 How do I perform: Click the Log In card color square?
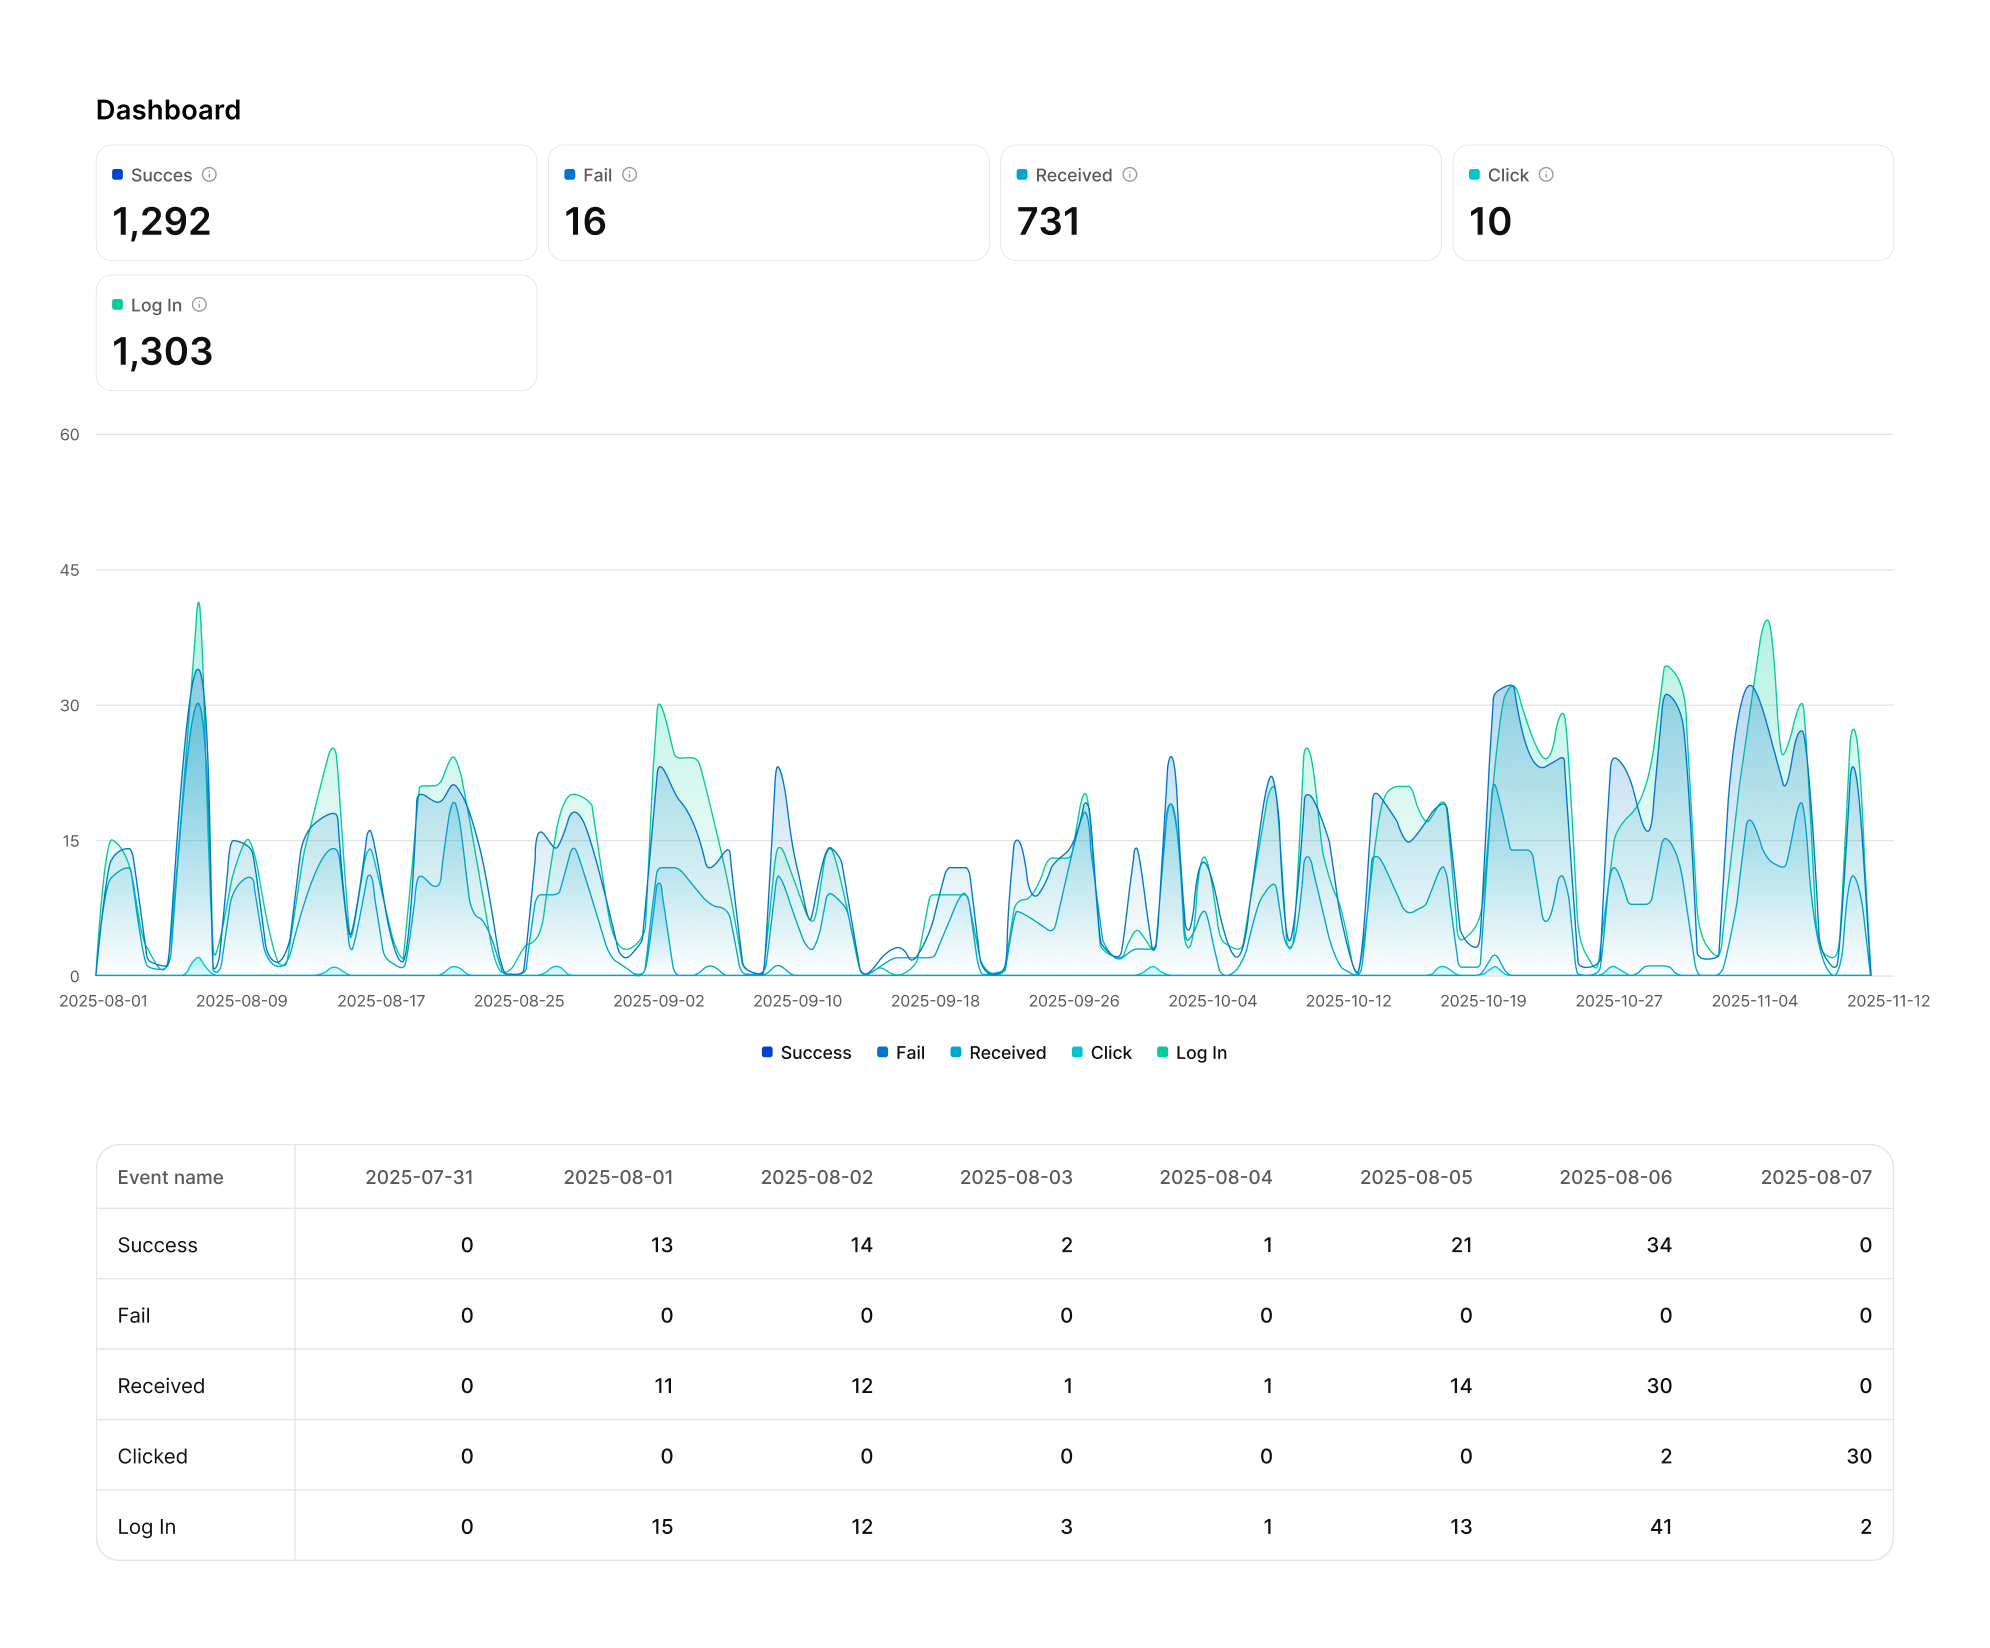click(x=117, y=305)
